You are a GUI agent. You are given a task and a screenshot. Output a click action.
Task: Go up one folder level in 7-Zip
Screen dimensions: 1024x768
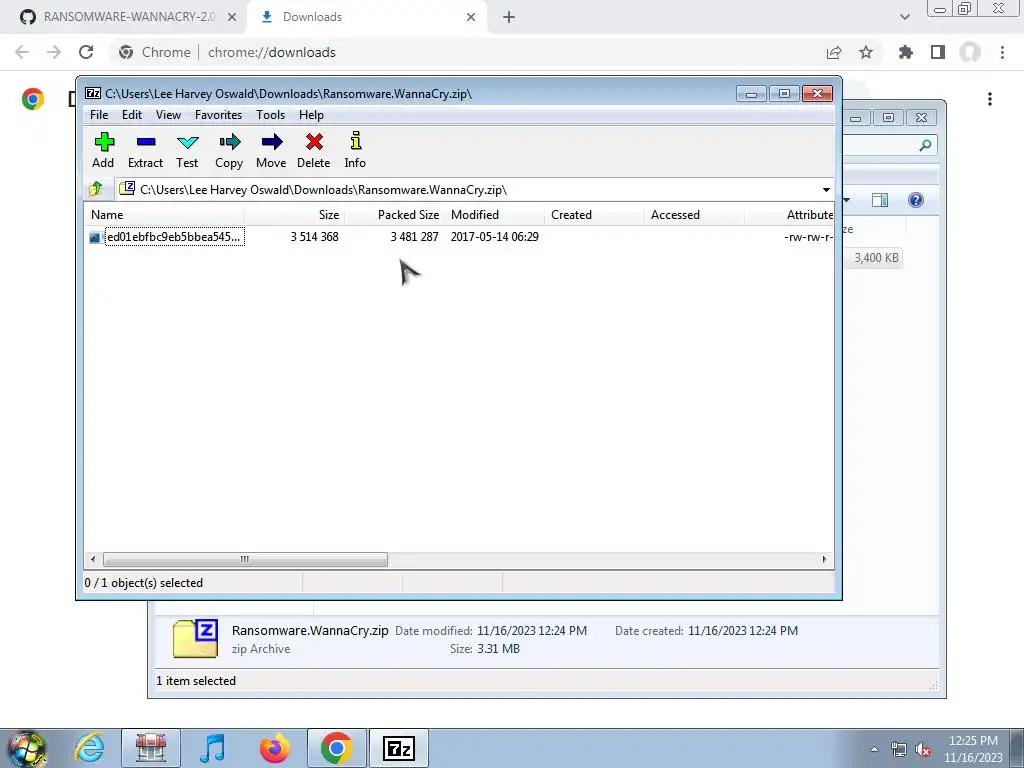click(x=96, y=189)
